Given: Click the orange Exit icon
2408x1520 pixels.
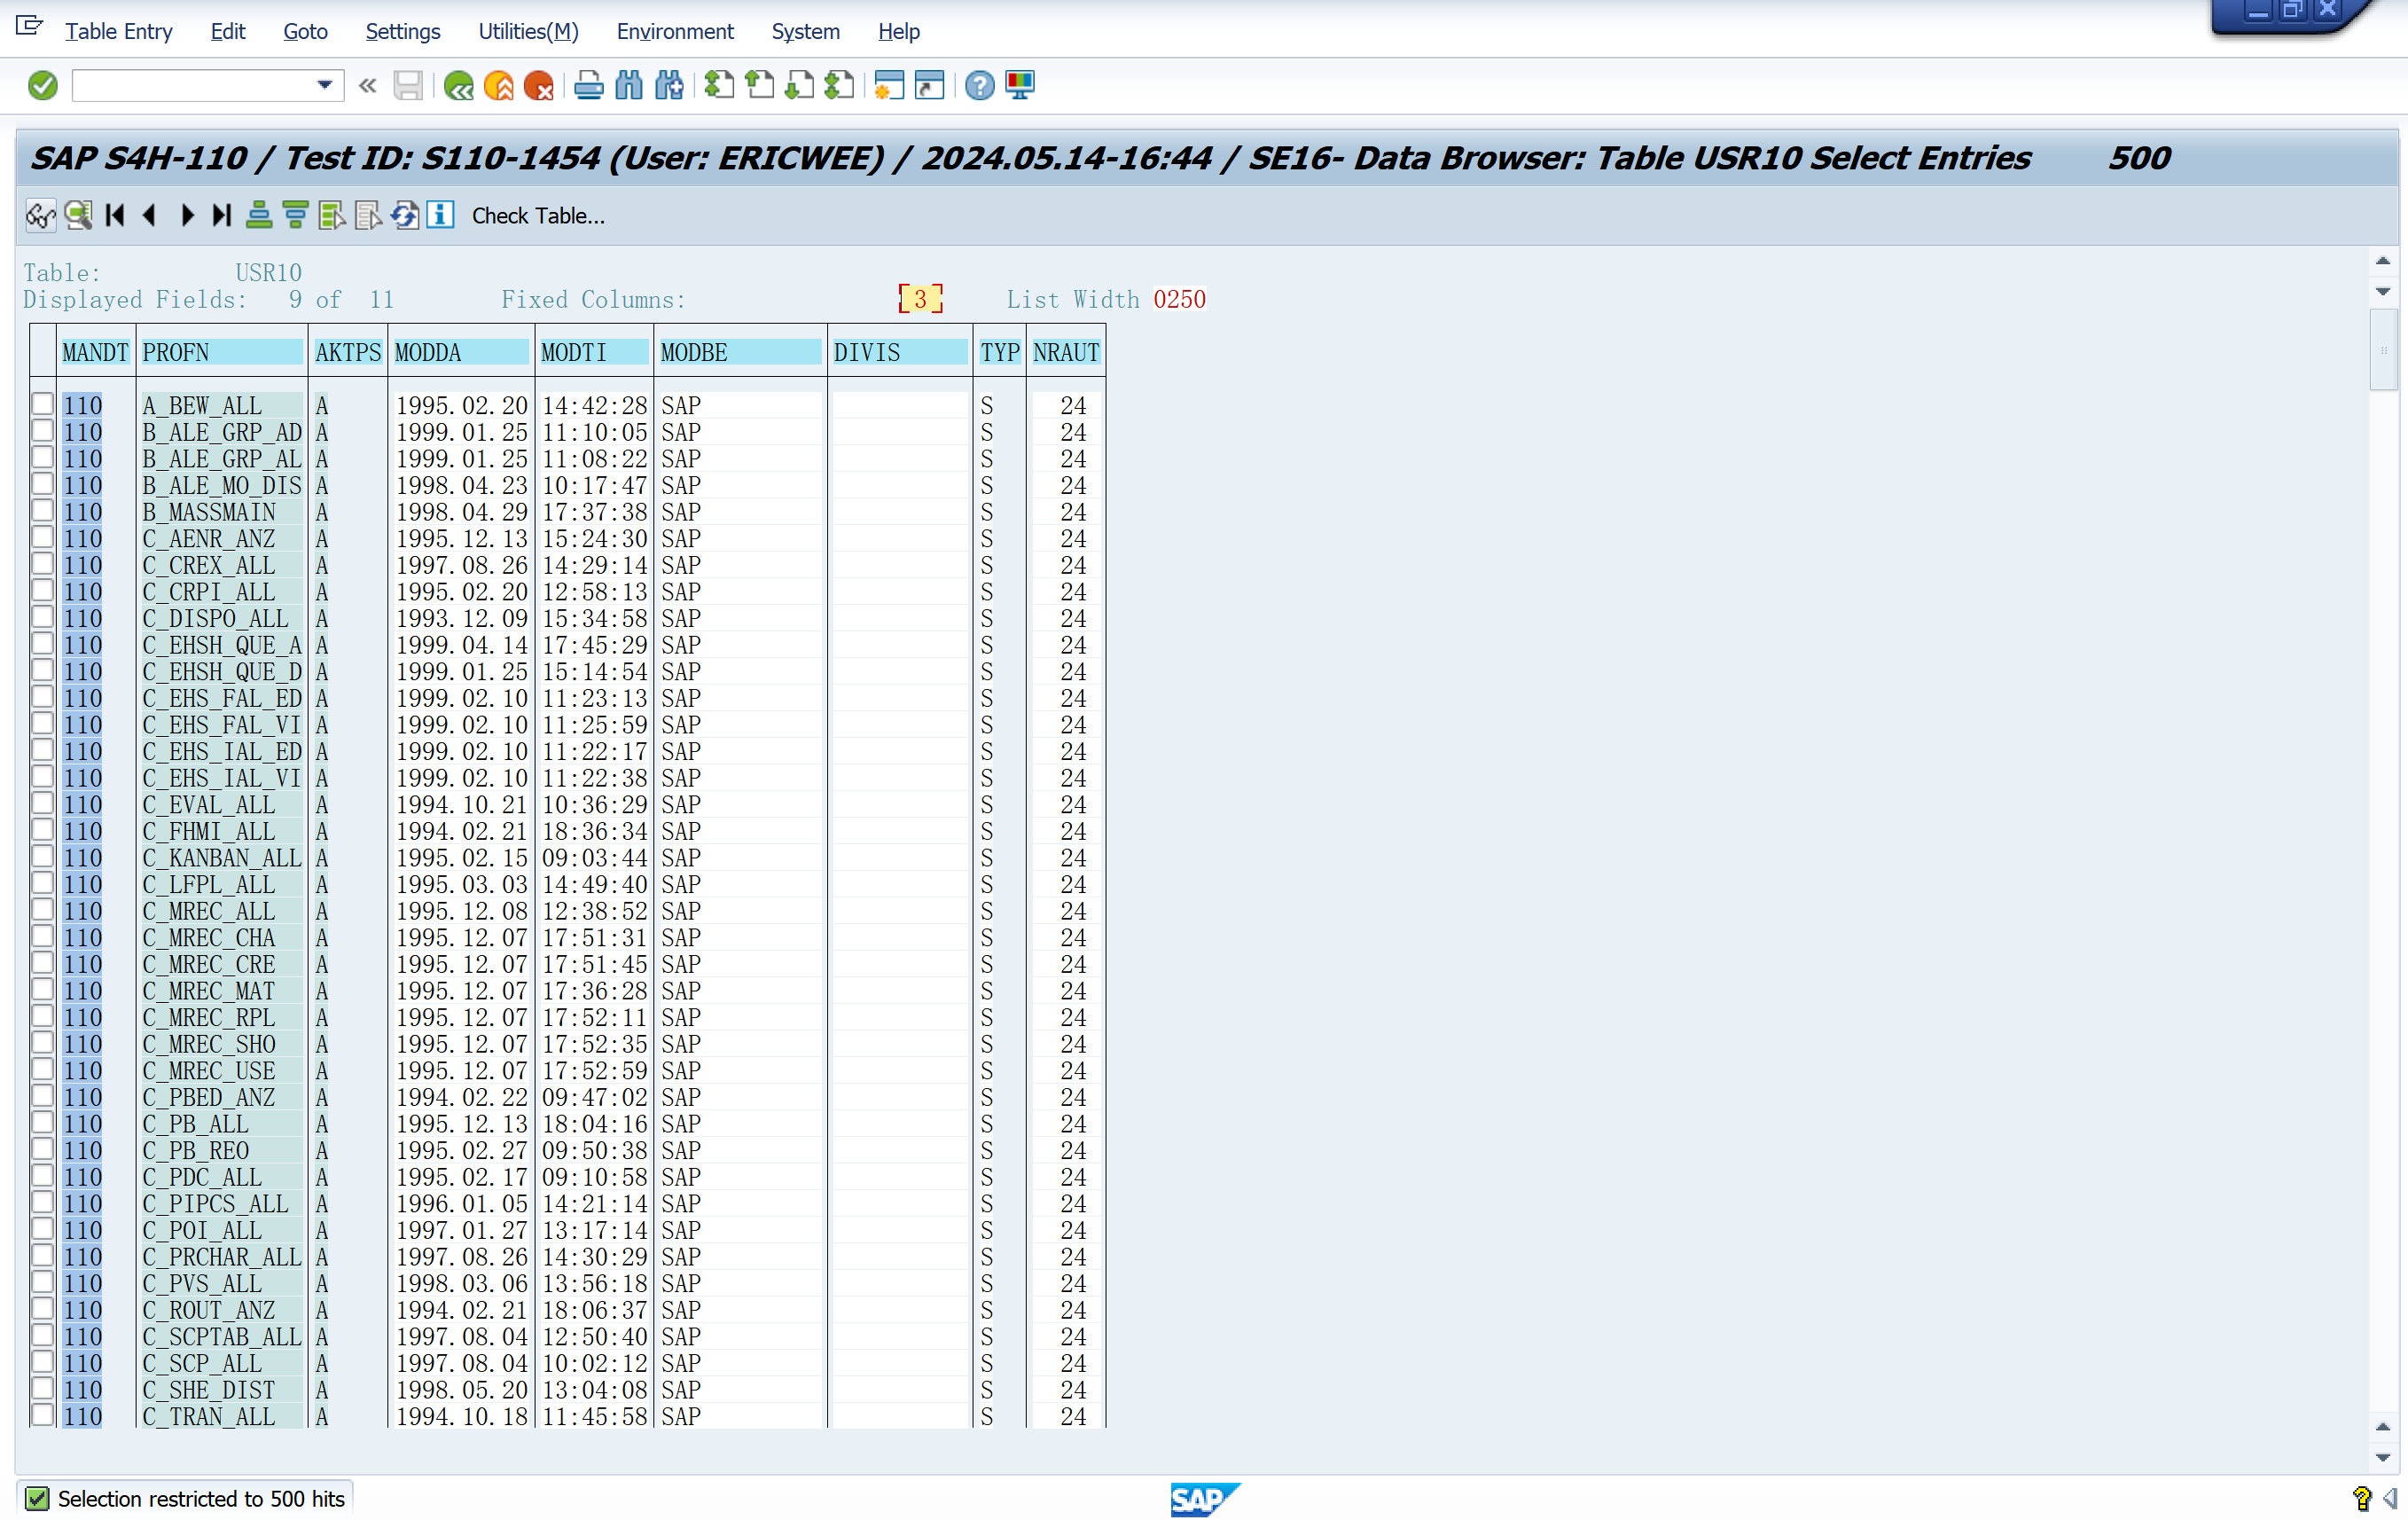Looking at the screenshot, I should (x=498, y=86).
